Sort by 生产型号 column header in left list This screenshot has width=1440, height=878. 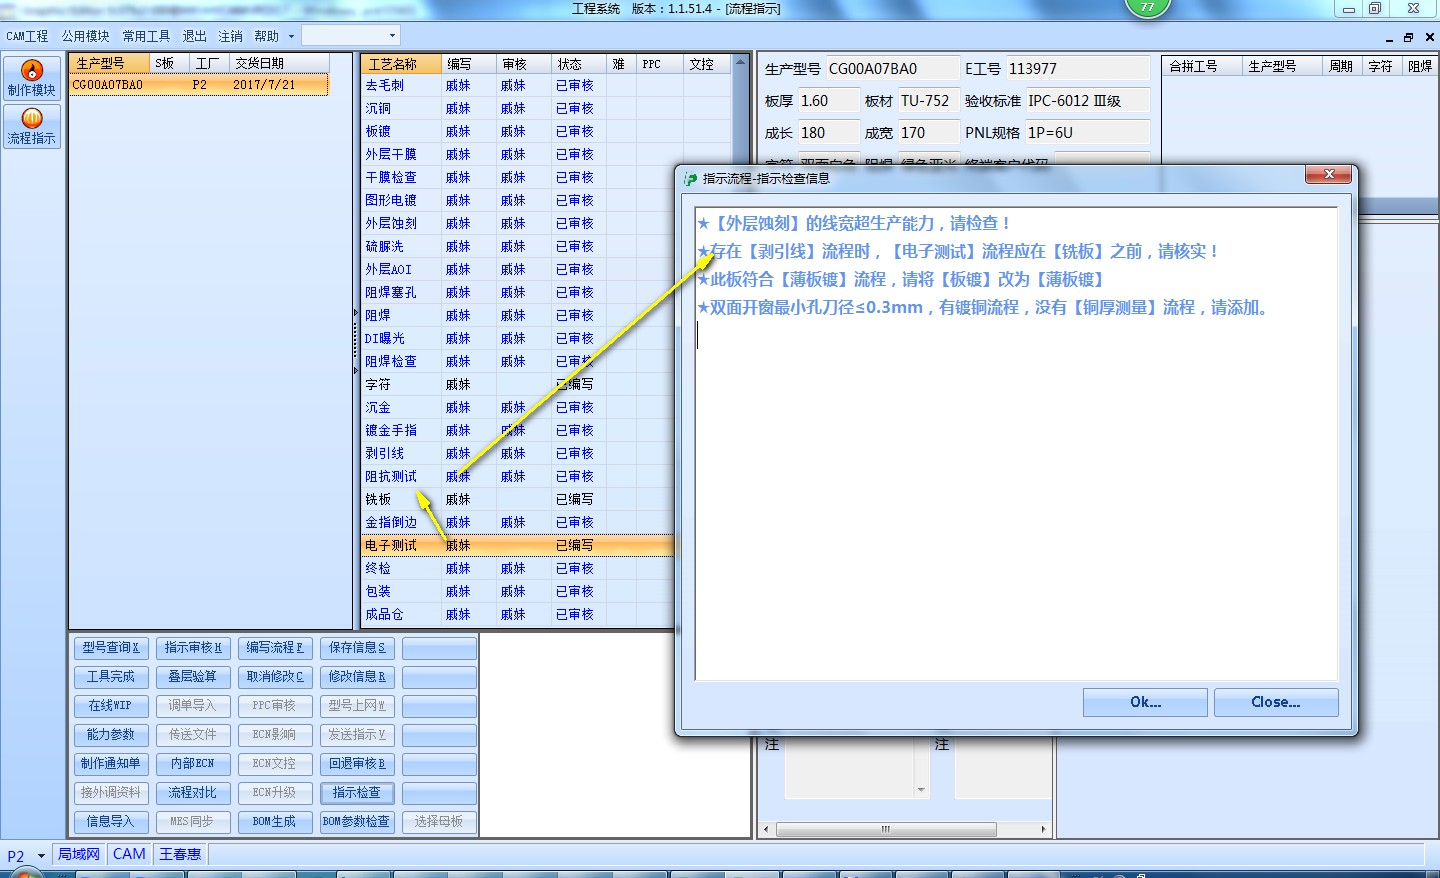110,63
